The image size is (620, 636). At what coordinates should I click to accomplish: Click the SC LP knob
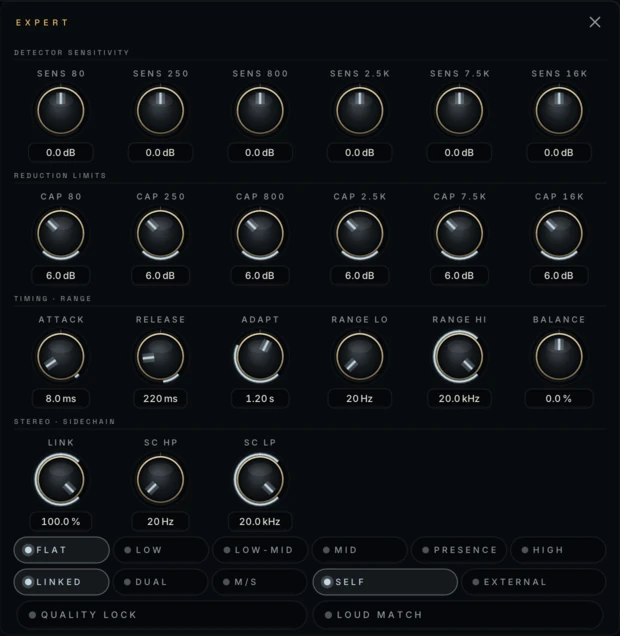[260, 479]
